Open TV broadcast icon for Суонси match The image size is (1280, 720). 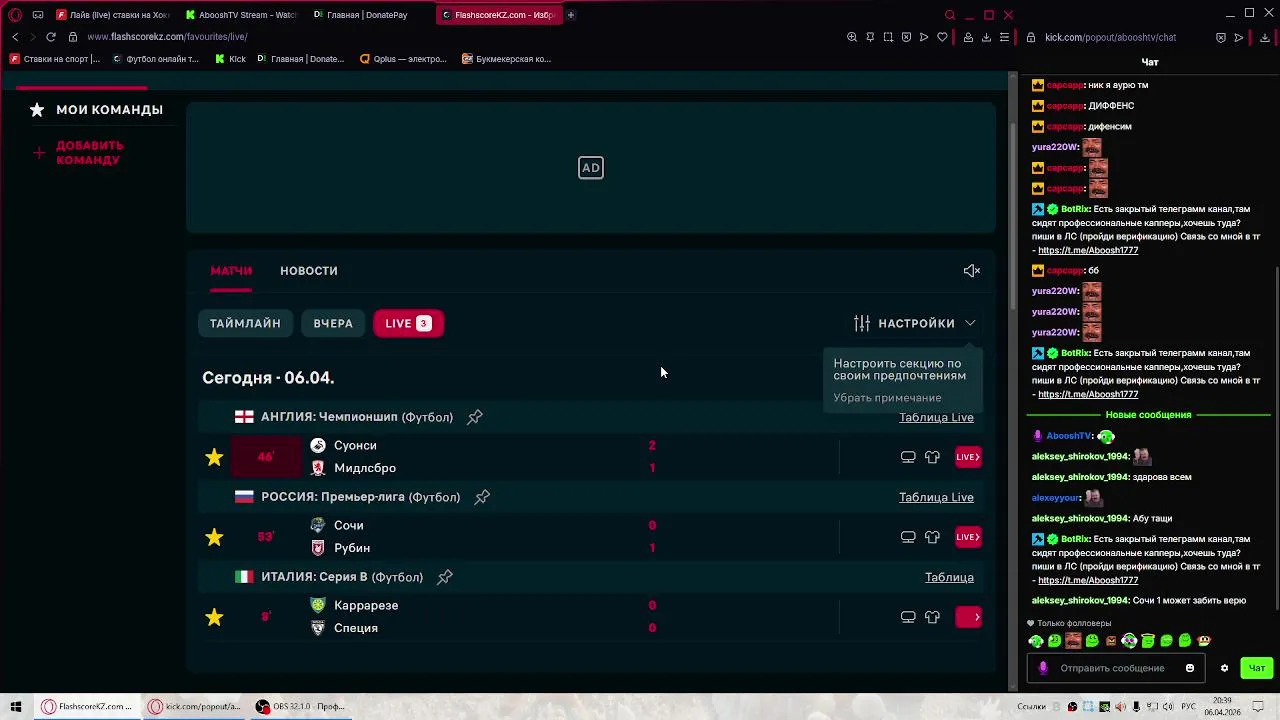pos(908,457)
